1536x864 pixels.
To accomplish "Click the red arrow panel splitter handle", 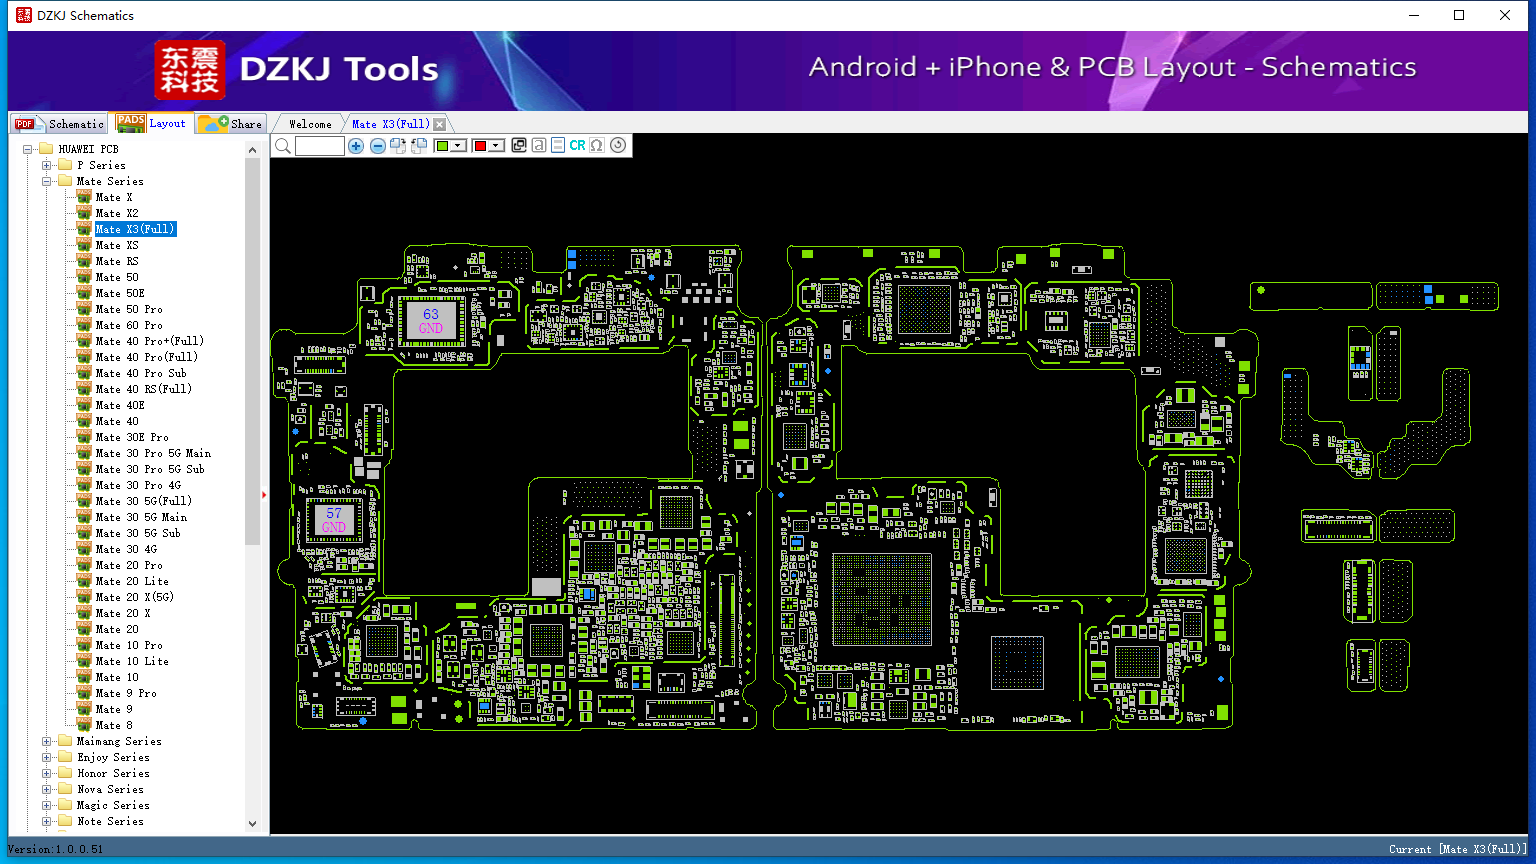I will pos(264,494).
